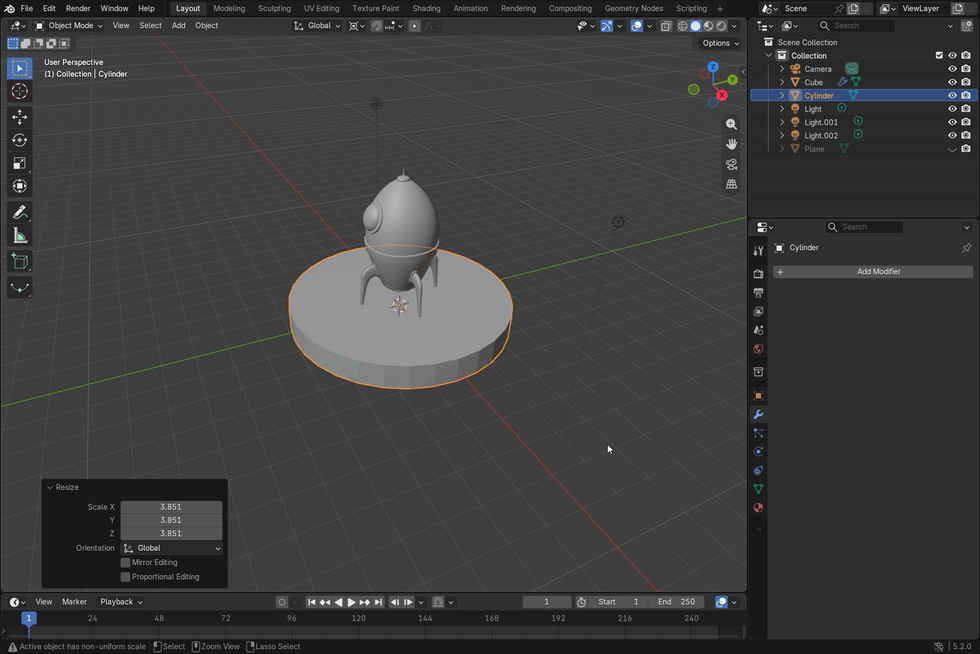Toggle camera view icon in viewport
980x654 pixels.
(x=731, y=164)
